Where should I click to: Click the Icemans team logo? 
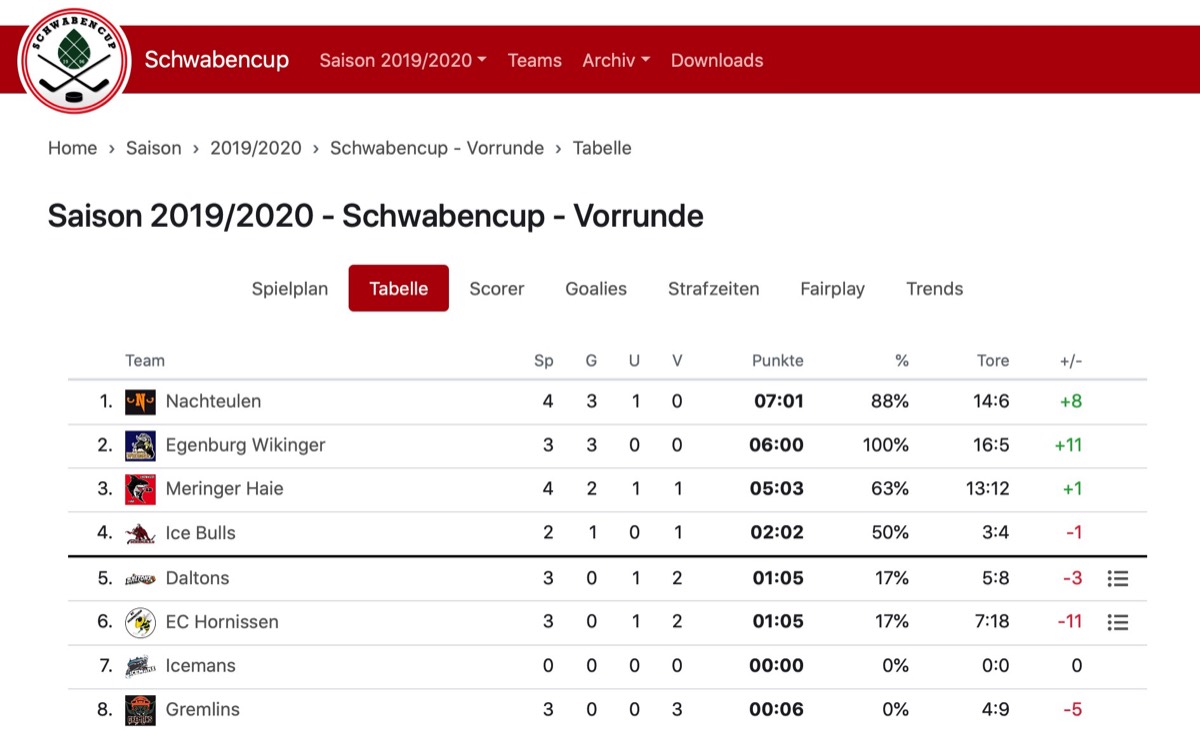(x=140, y=666)
